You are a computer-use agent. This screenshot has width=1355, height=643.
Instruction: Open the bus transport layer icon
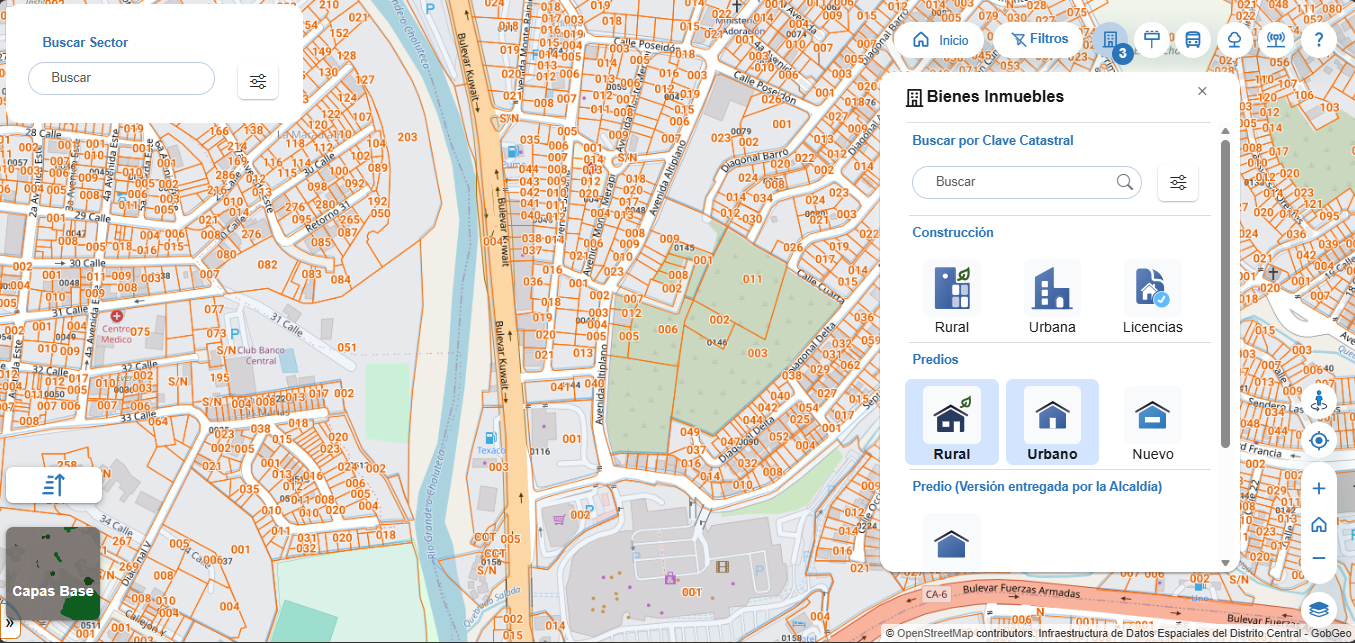click(x=1193, y=40)
